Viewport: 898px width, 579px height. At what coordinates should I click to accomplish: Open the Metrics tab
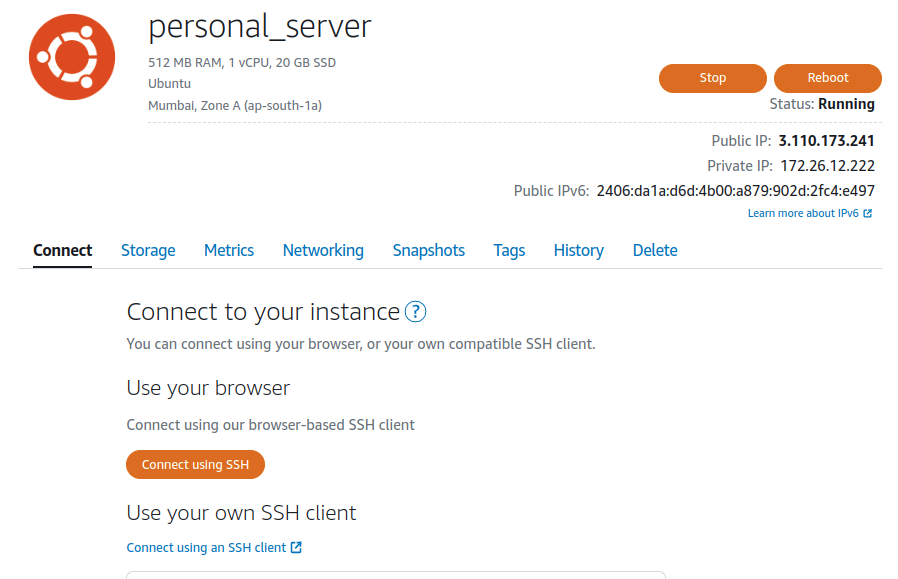[229, 250]
